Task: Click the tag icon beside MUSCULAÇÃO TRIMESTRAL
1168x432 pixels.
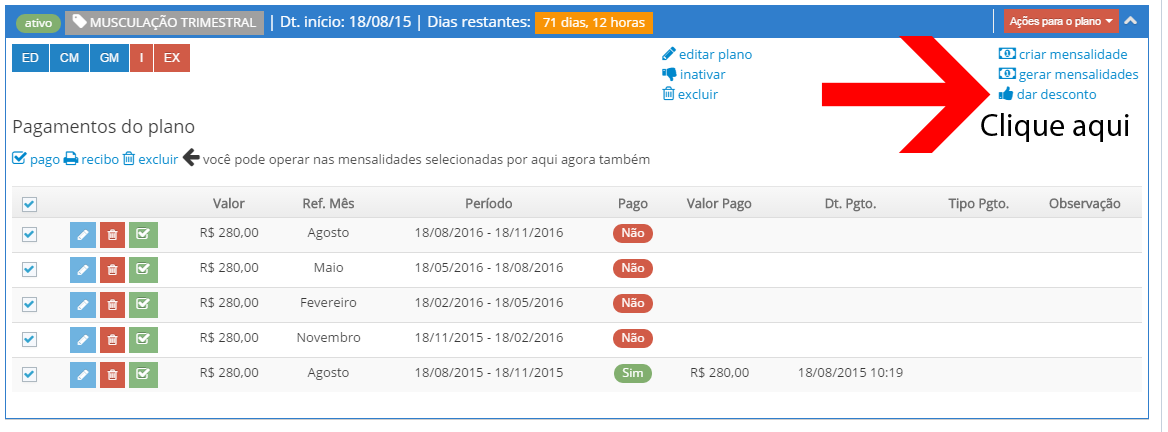Action: [80, 22]
